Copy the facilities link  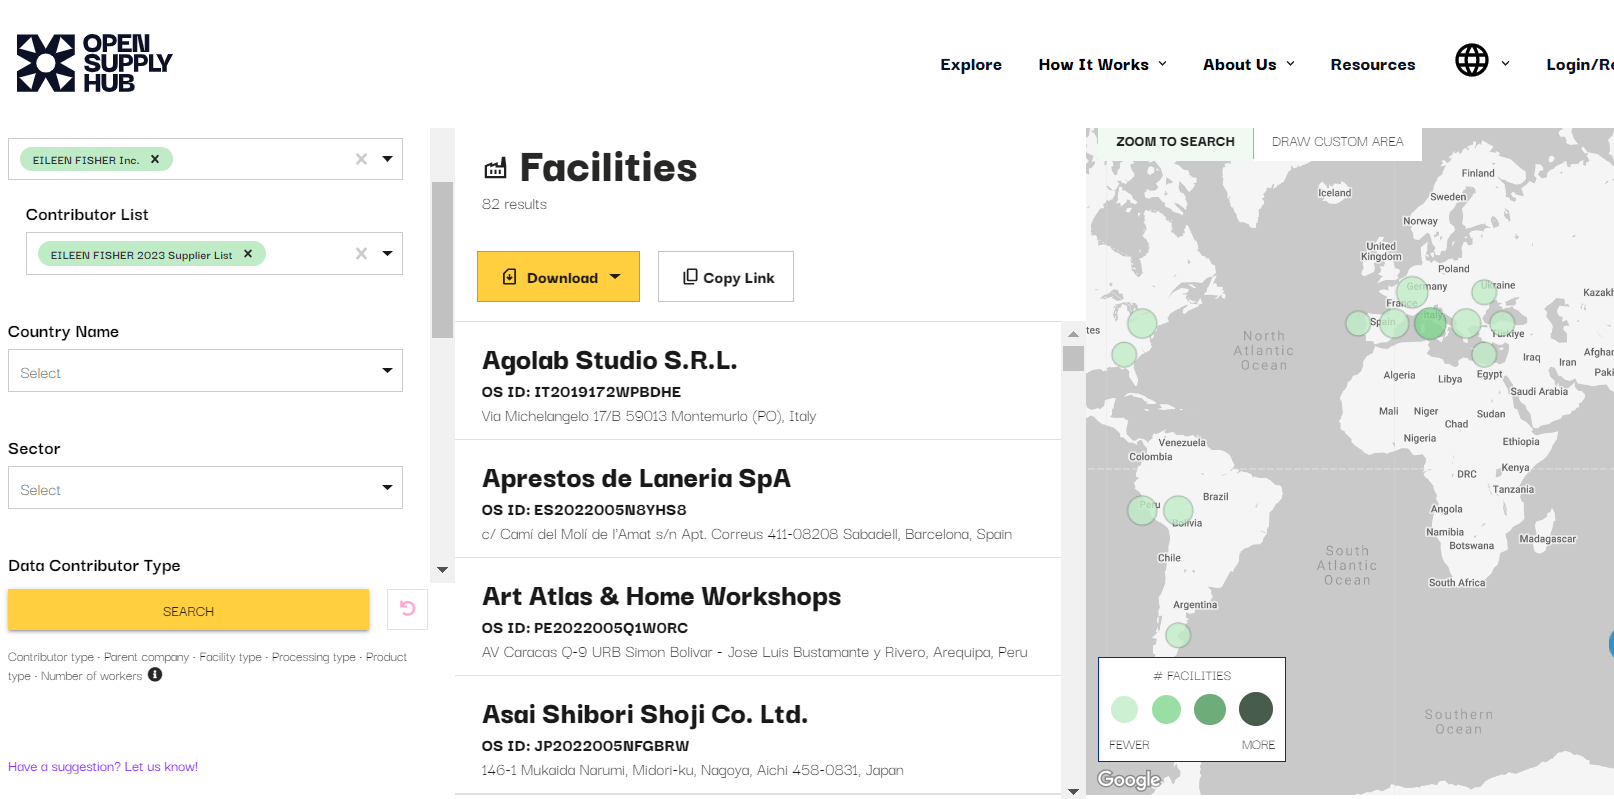click(726, 277)
